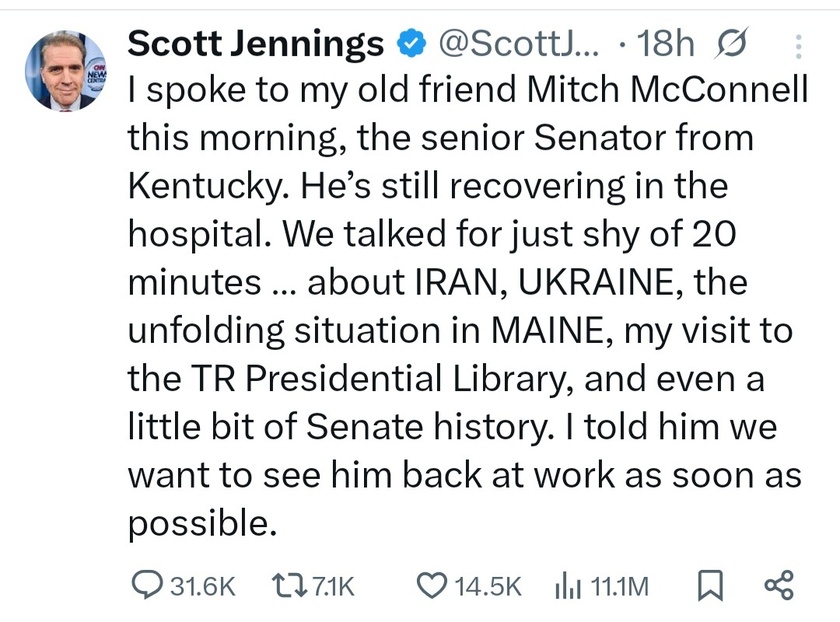Click the 14.5K likes count
The height and width of the screenshot is (622, 840).
tap(488, 586)
